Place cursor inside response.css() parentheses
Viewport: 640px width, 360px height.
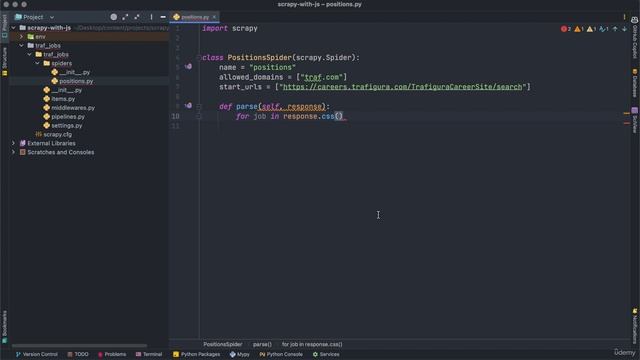click(x=339, y=116)
